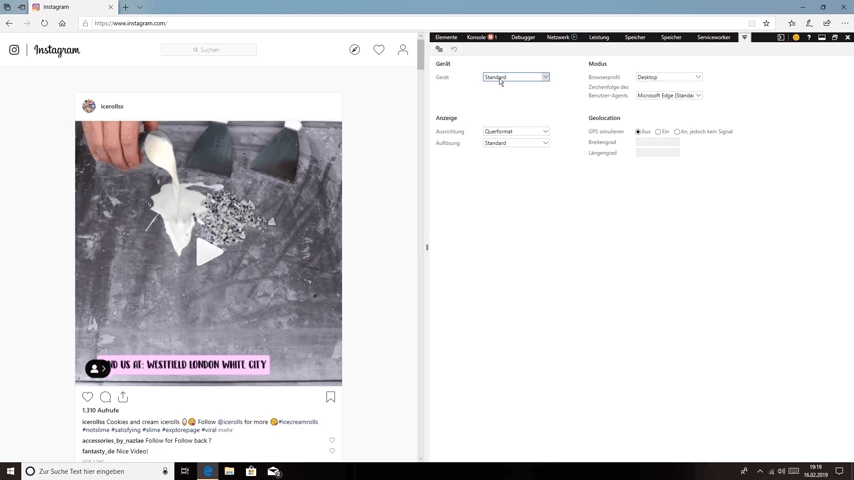This screenshot has height=480, width=854.
Task: Select the GPS simulieren 'Ein' radio button
Action: click(658, 132)
